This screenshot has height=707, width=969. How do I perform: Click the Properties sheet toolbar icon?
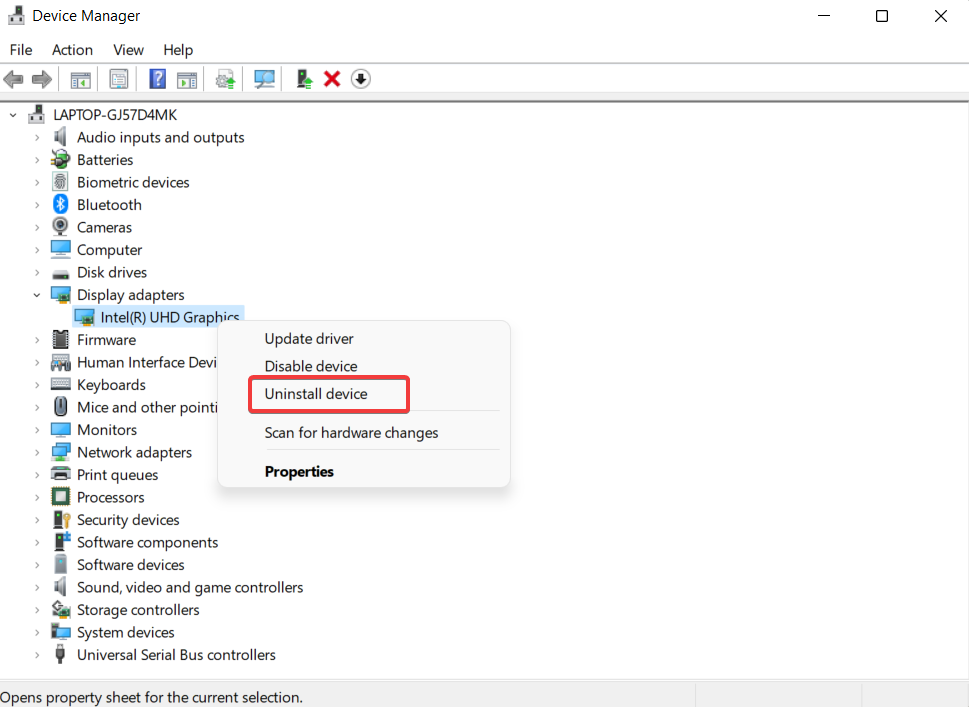tap(119, 79)
